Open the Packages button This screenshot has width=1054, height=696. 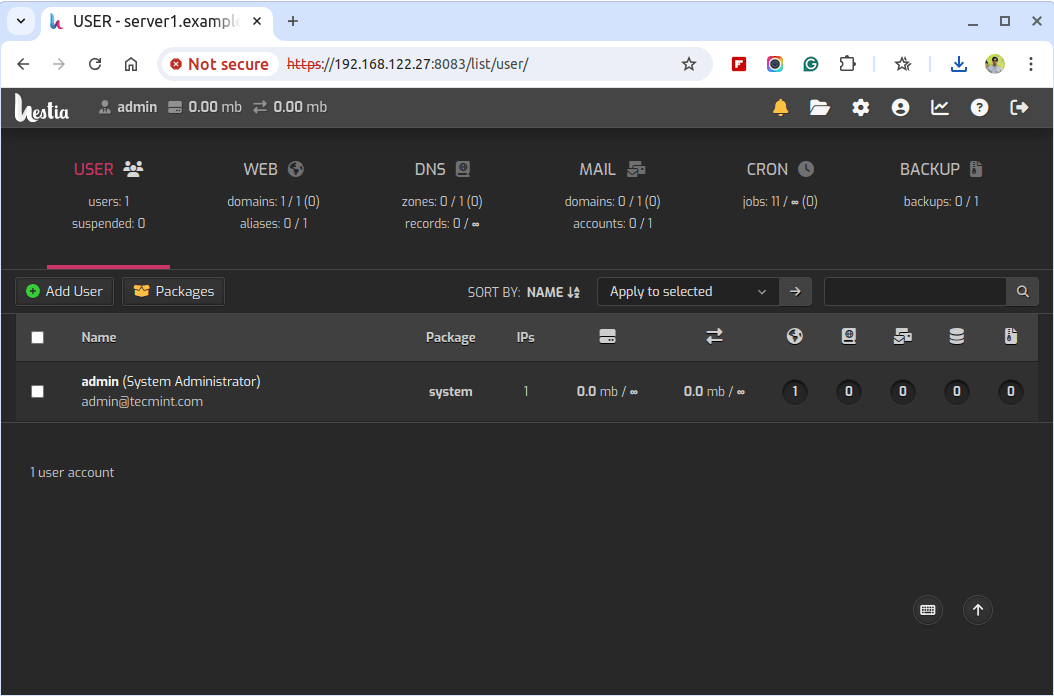[x=173, y=291]
